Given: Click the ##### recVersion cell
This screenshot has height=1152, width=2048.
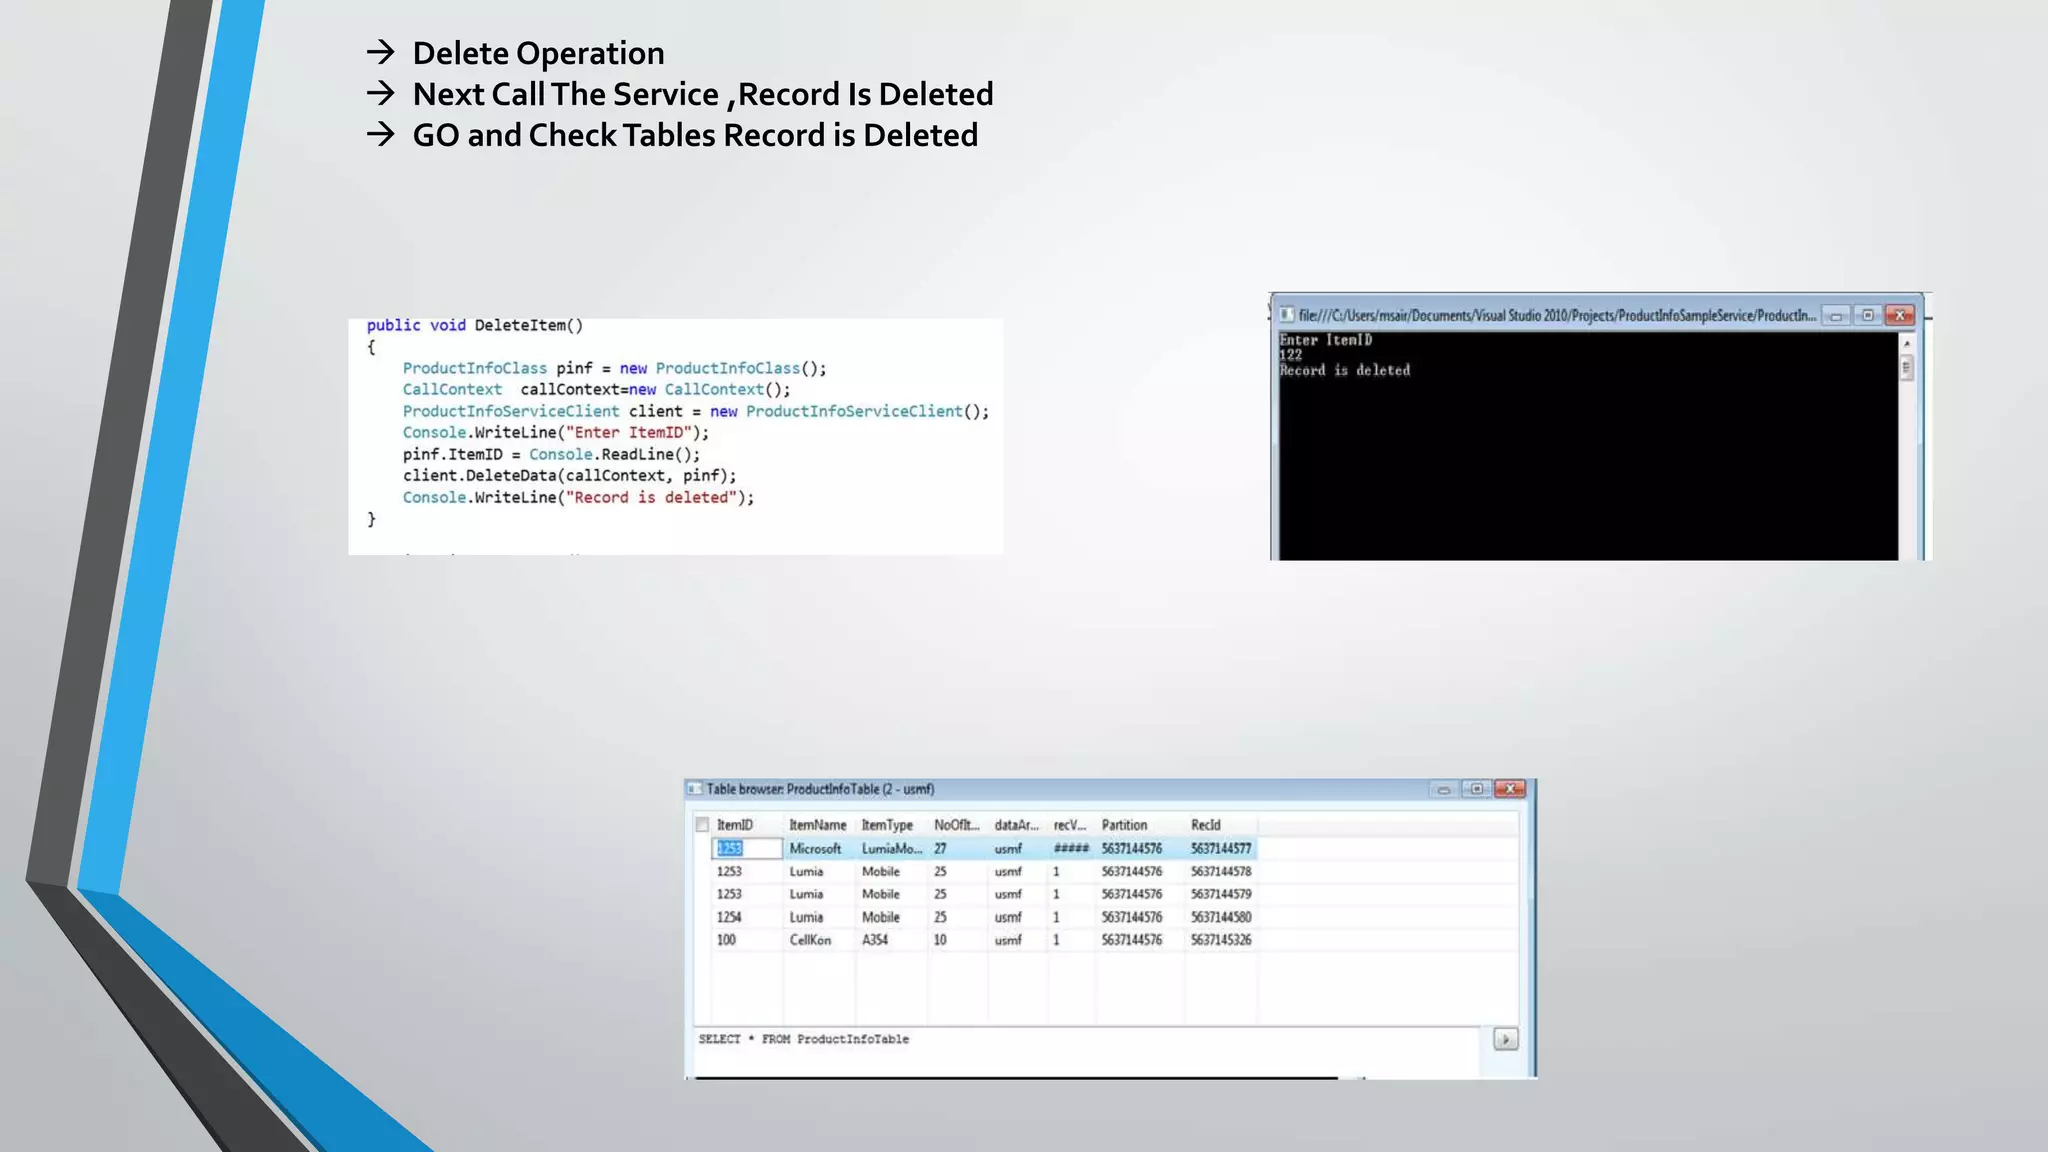Looking at the screenshot, I should [x=1071, y=848].
